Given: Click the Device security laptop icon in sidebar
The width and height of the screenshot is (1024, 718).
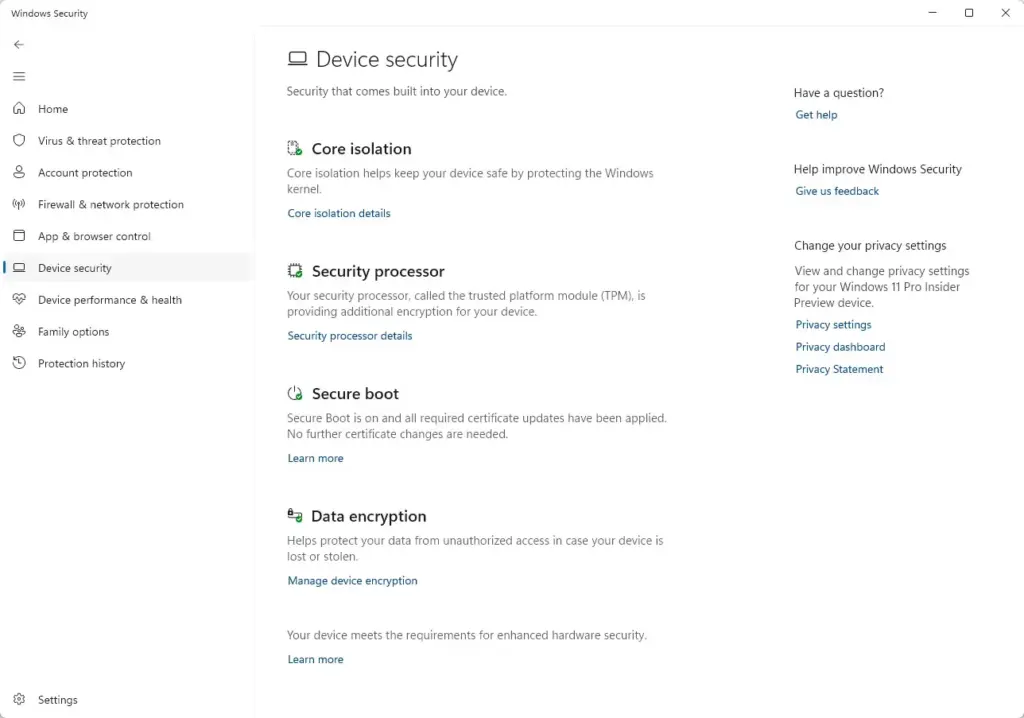Looking at the screenshot, I should (19, 268).
